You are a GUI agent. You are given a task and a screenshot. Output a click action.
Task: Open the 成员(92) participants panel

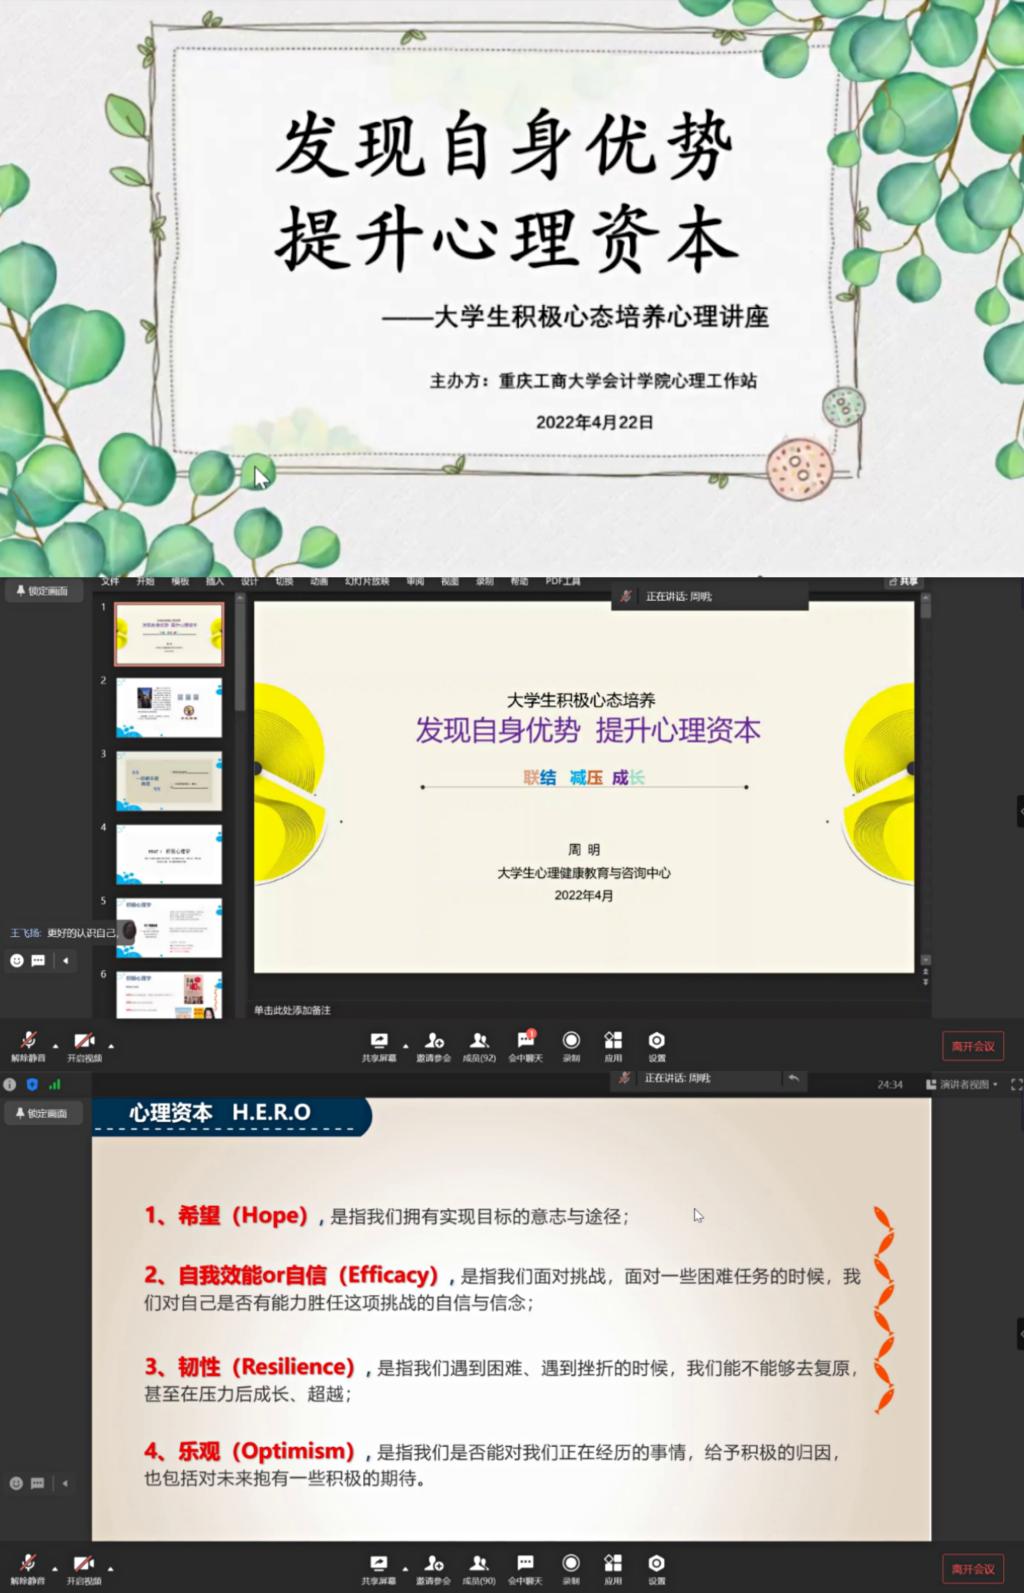point(479,1045)
